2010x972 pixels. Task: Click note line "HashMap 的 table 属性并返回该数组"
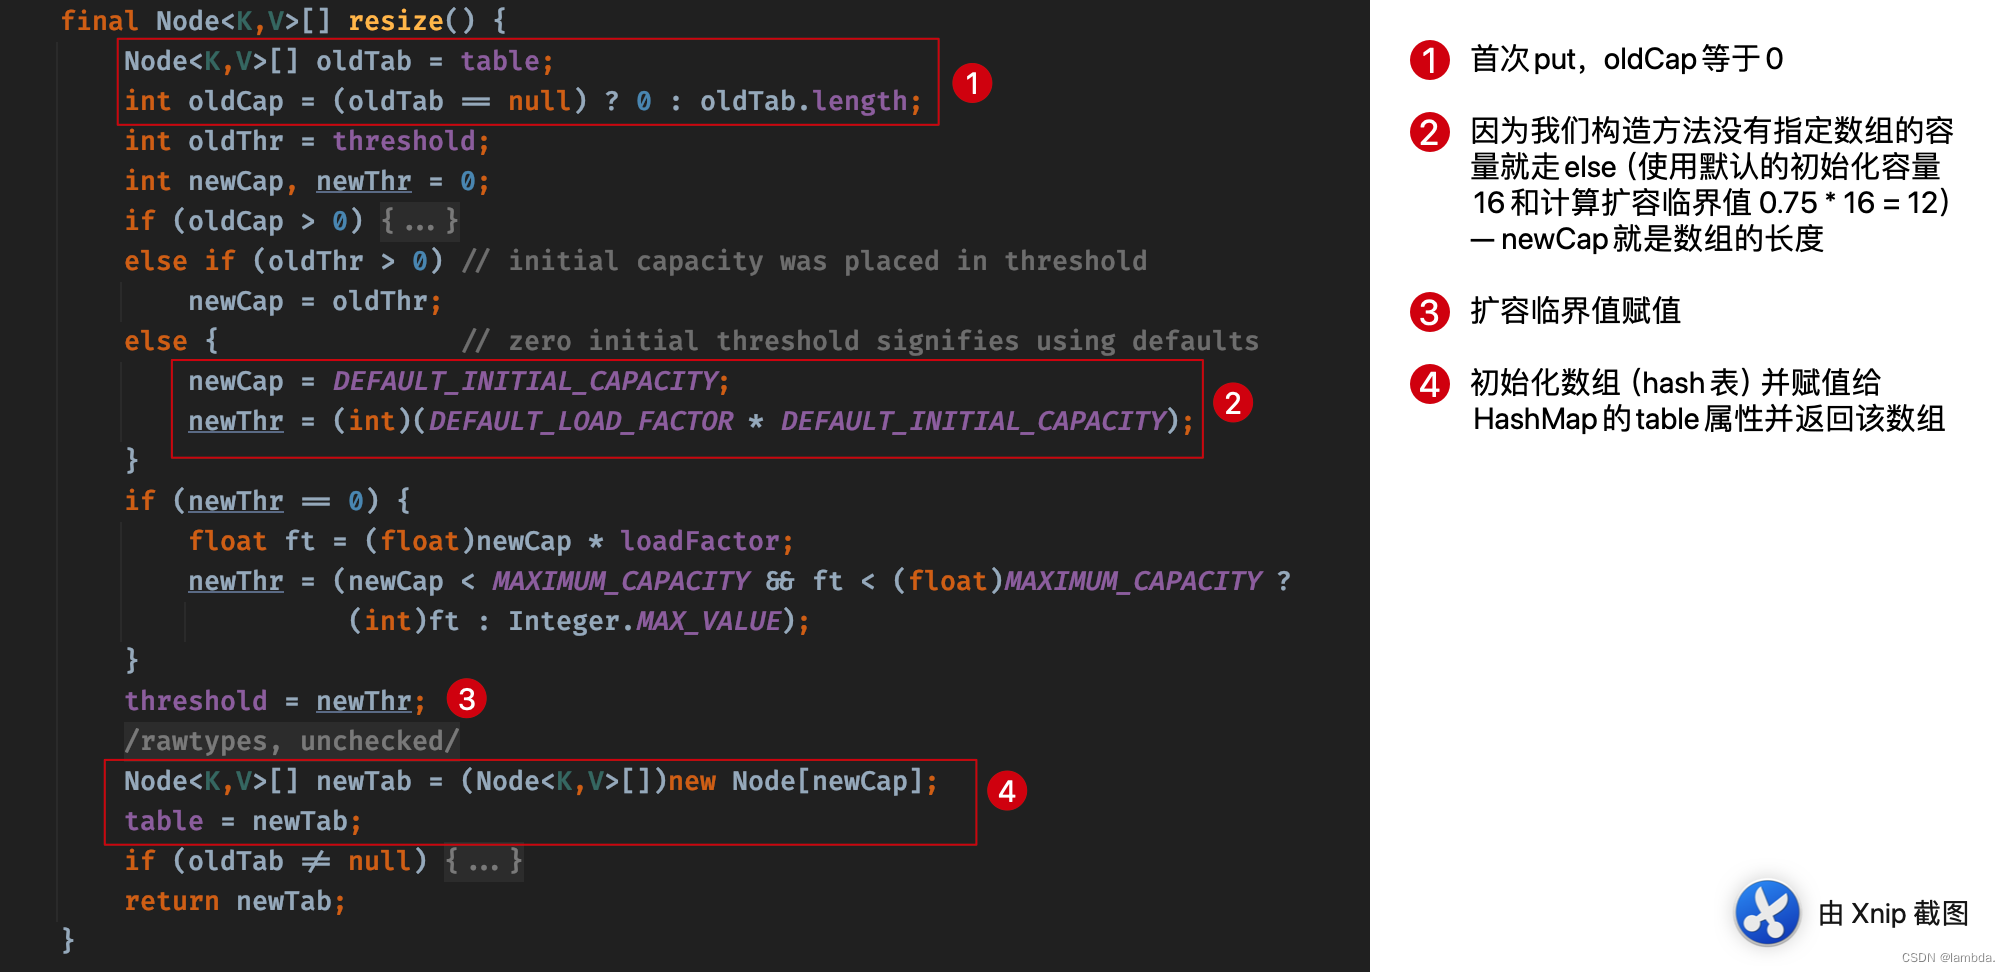(1709, 419)
